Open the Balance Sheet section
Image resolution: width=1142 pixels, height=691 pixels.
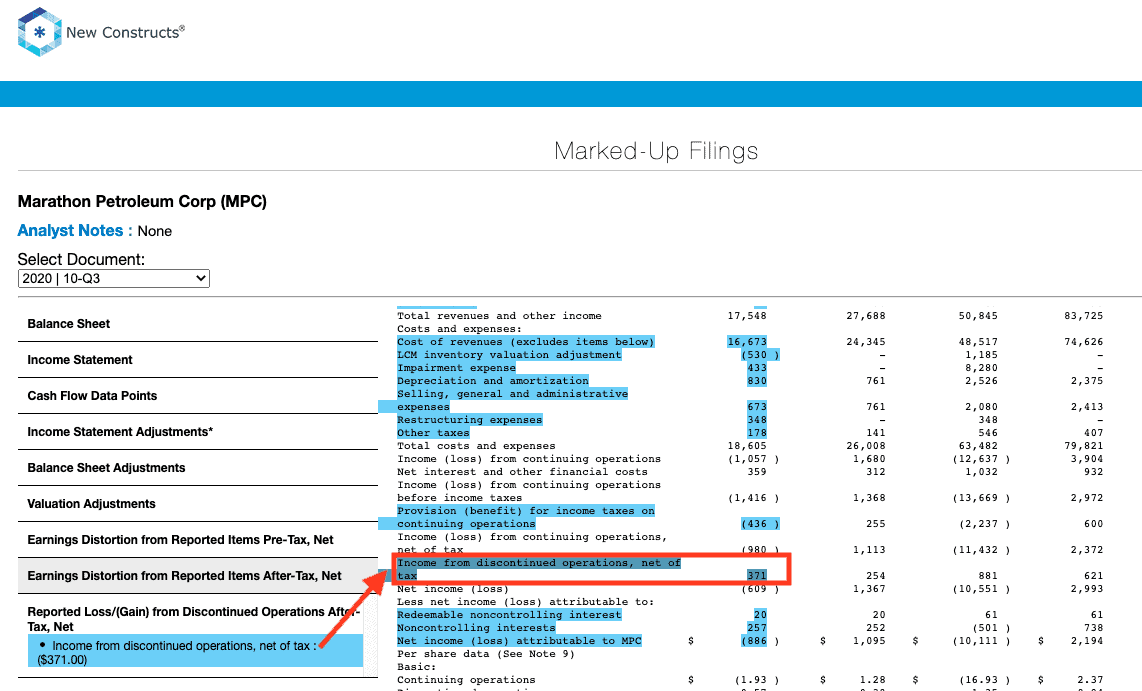coord(68,324)
